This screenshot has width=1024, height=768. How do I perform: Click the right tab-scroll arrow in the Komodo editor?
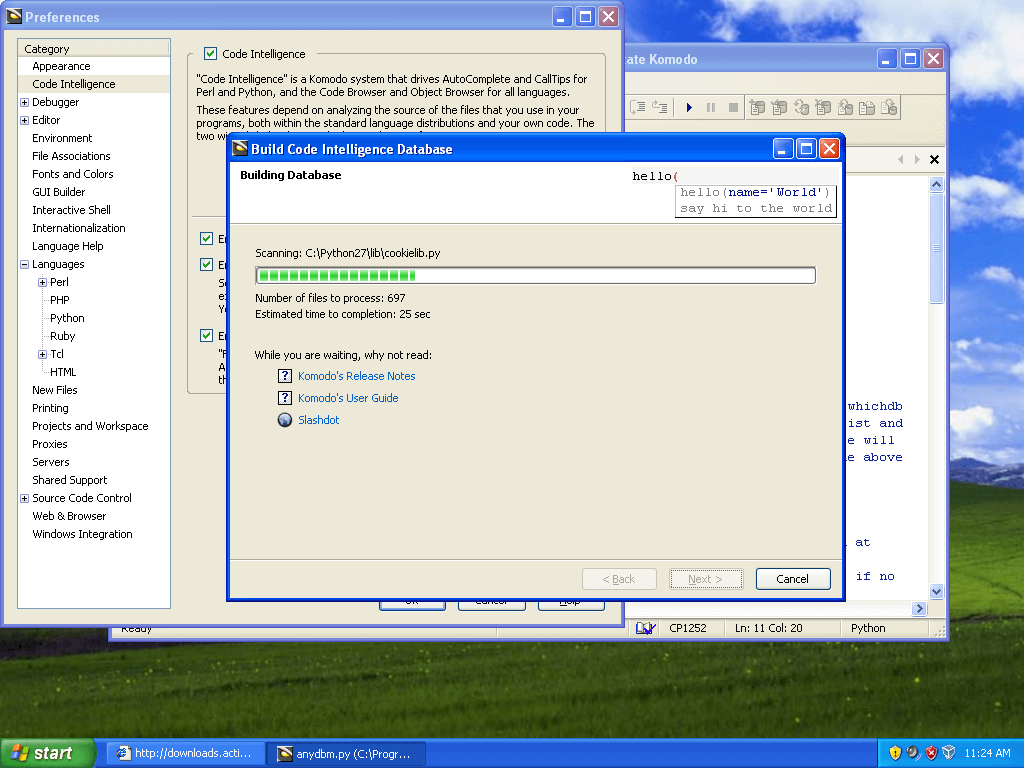(x=917, y=159)
